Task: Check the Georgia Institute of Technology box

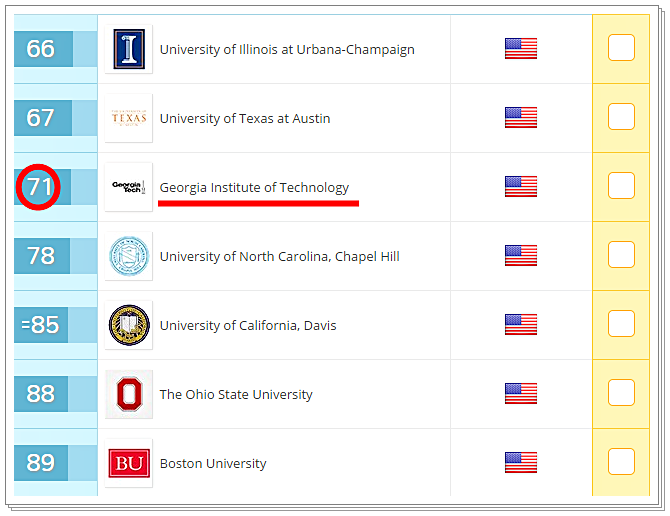Action: coord(621,186)
